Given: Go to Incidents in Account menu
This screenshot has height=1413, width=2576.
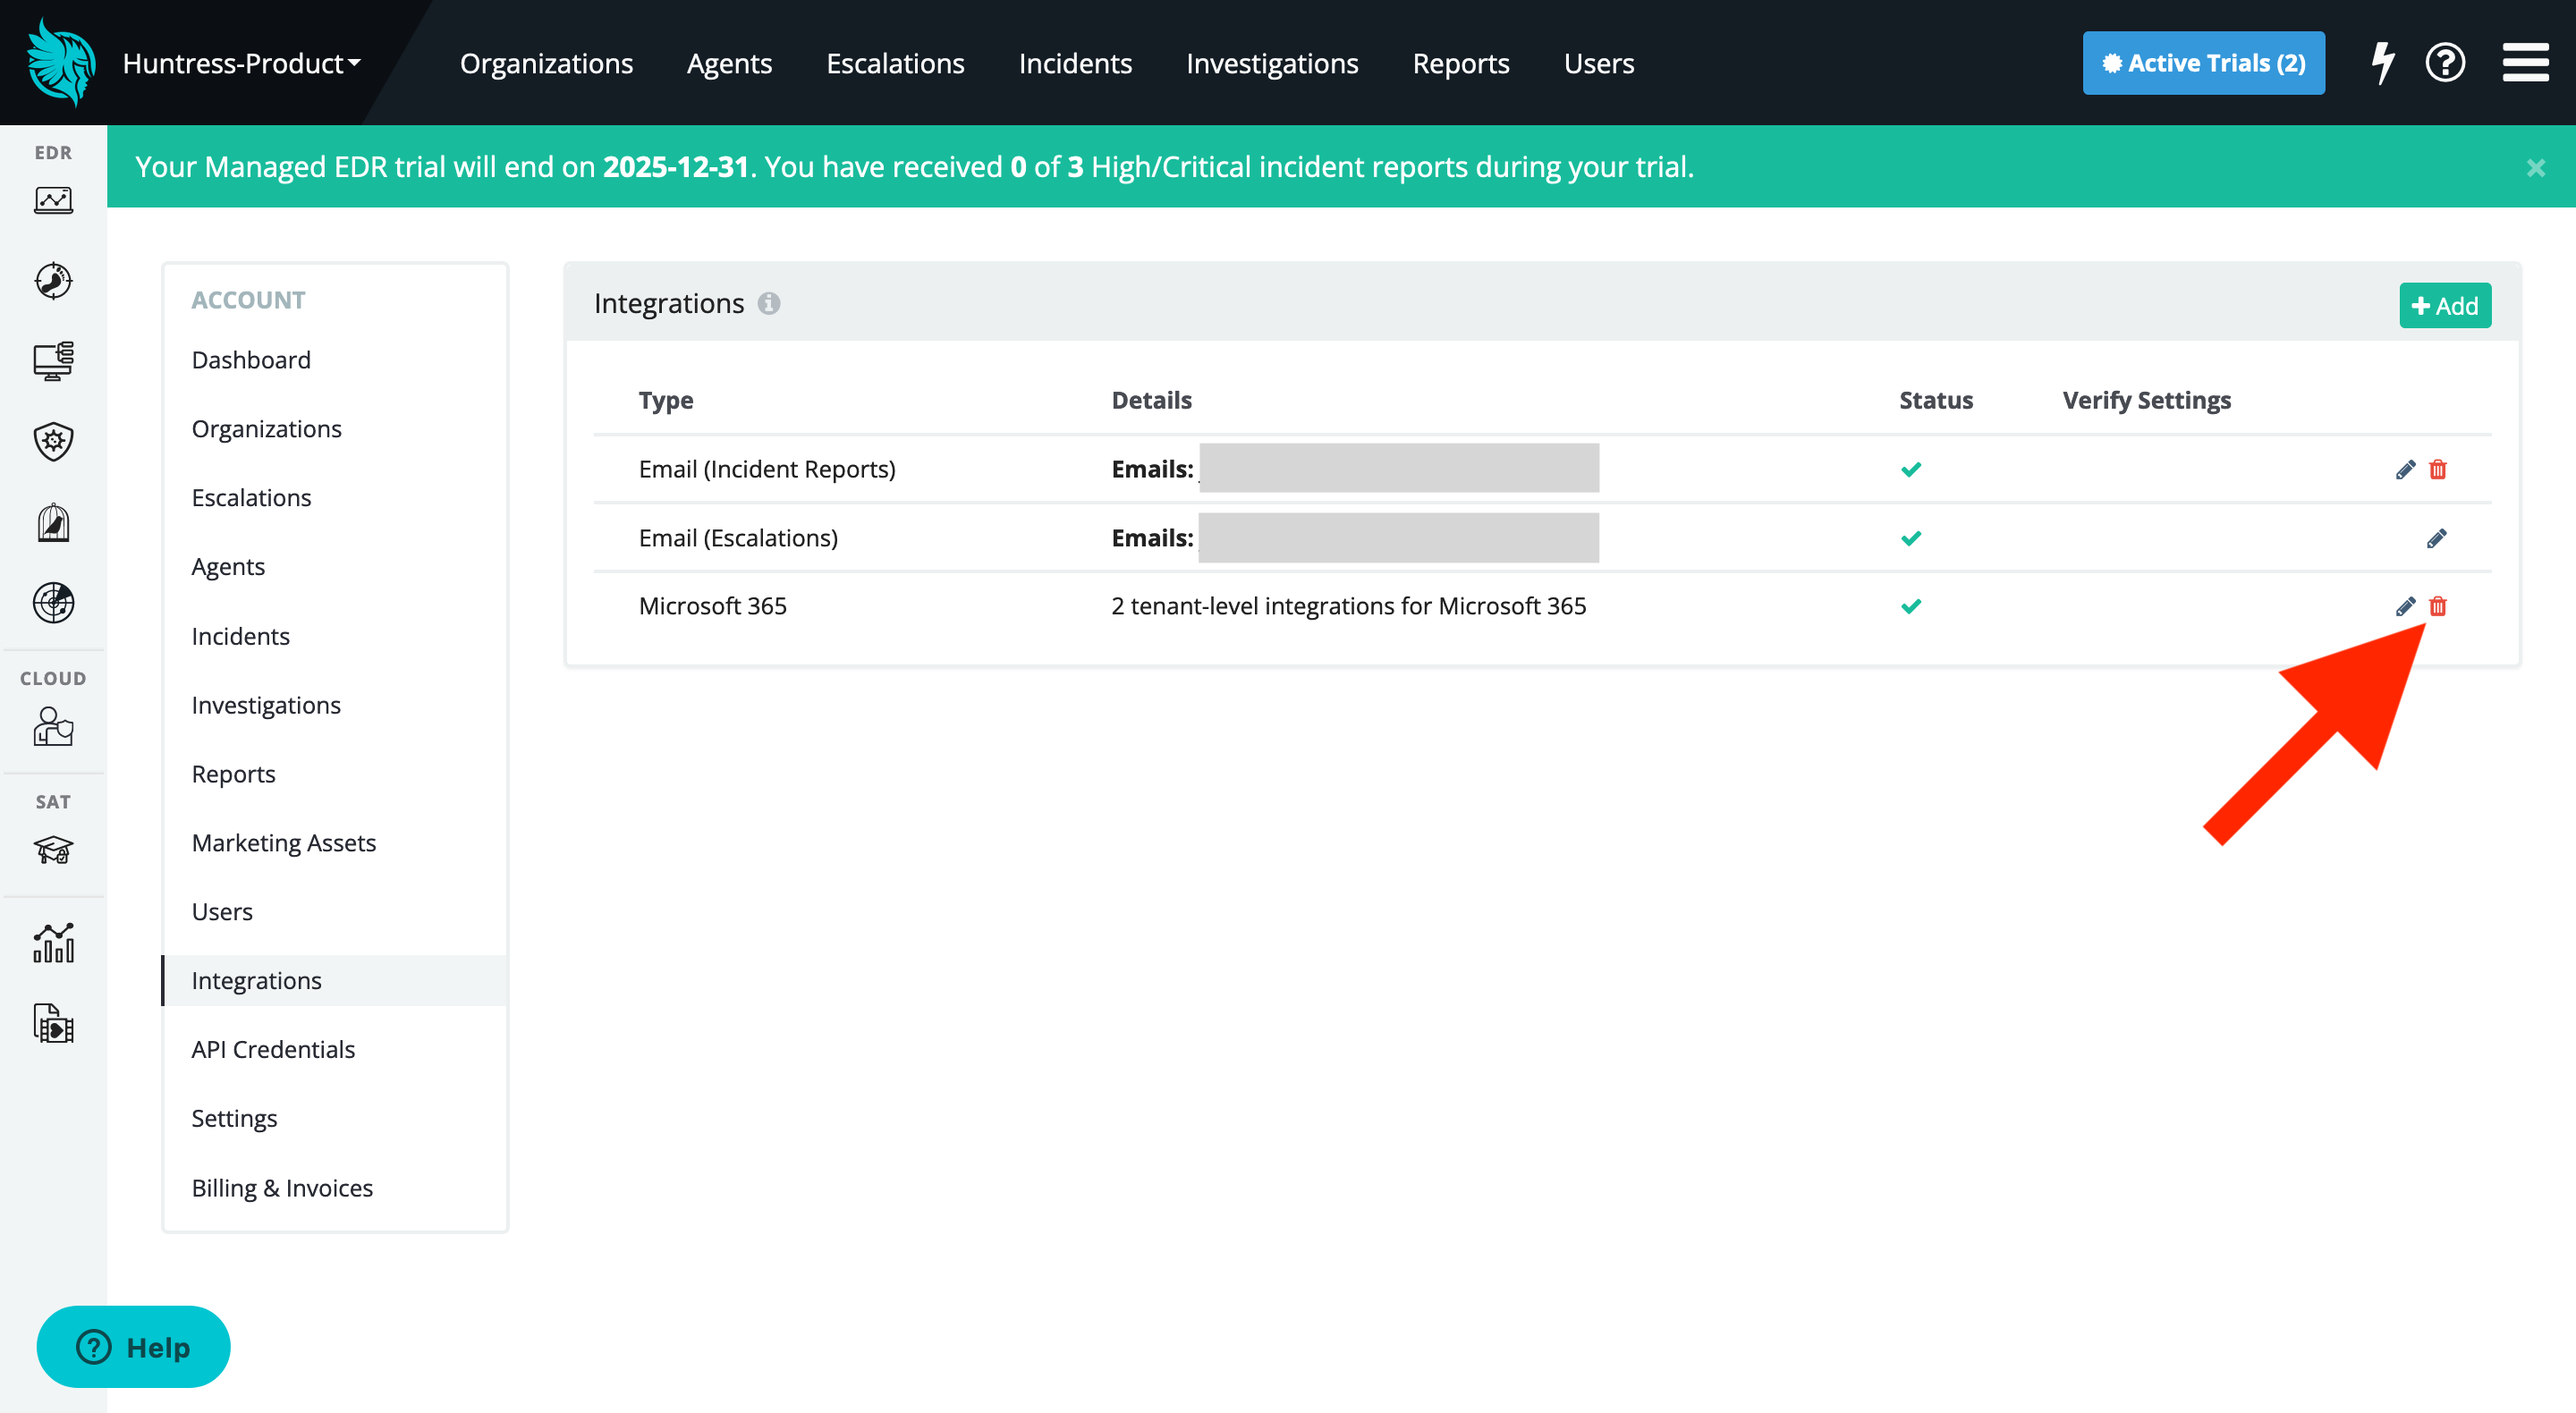Looking at the screenshot, I should click(x=240, y=635).
